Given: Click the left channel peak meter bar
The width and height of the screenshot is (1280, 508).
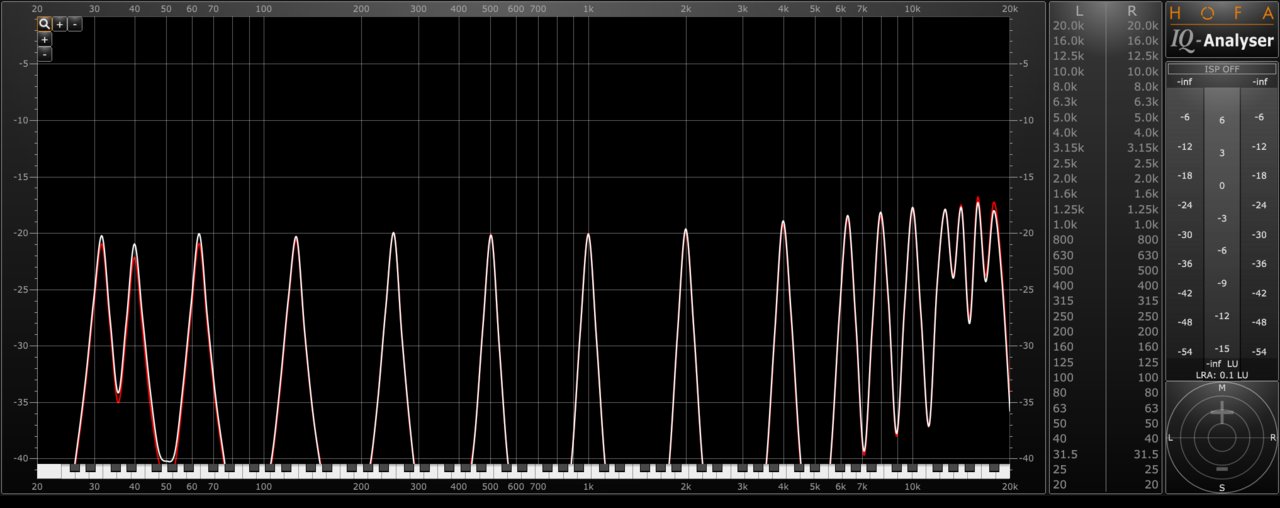Looking at the screenshot, I should click(1185, 224).
